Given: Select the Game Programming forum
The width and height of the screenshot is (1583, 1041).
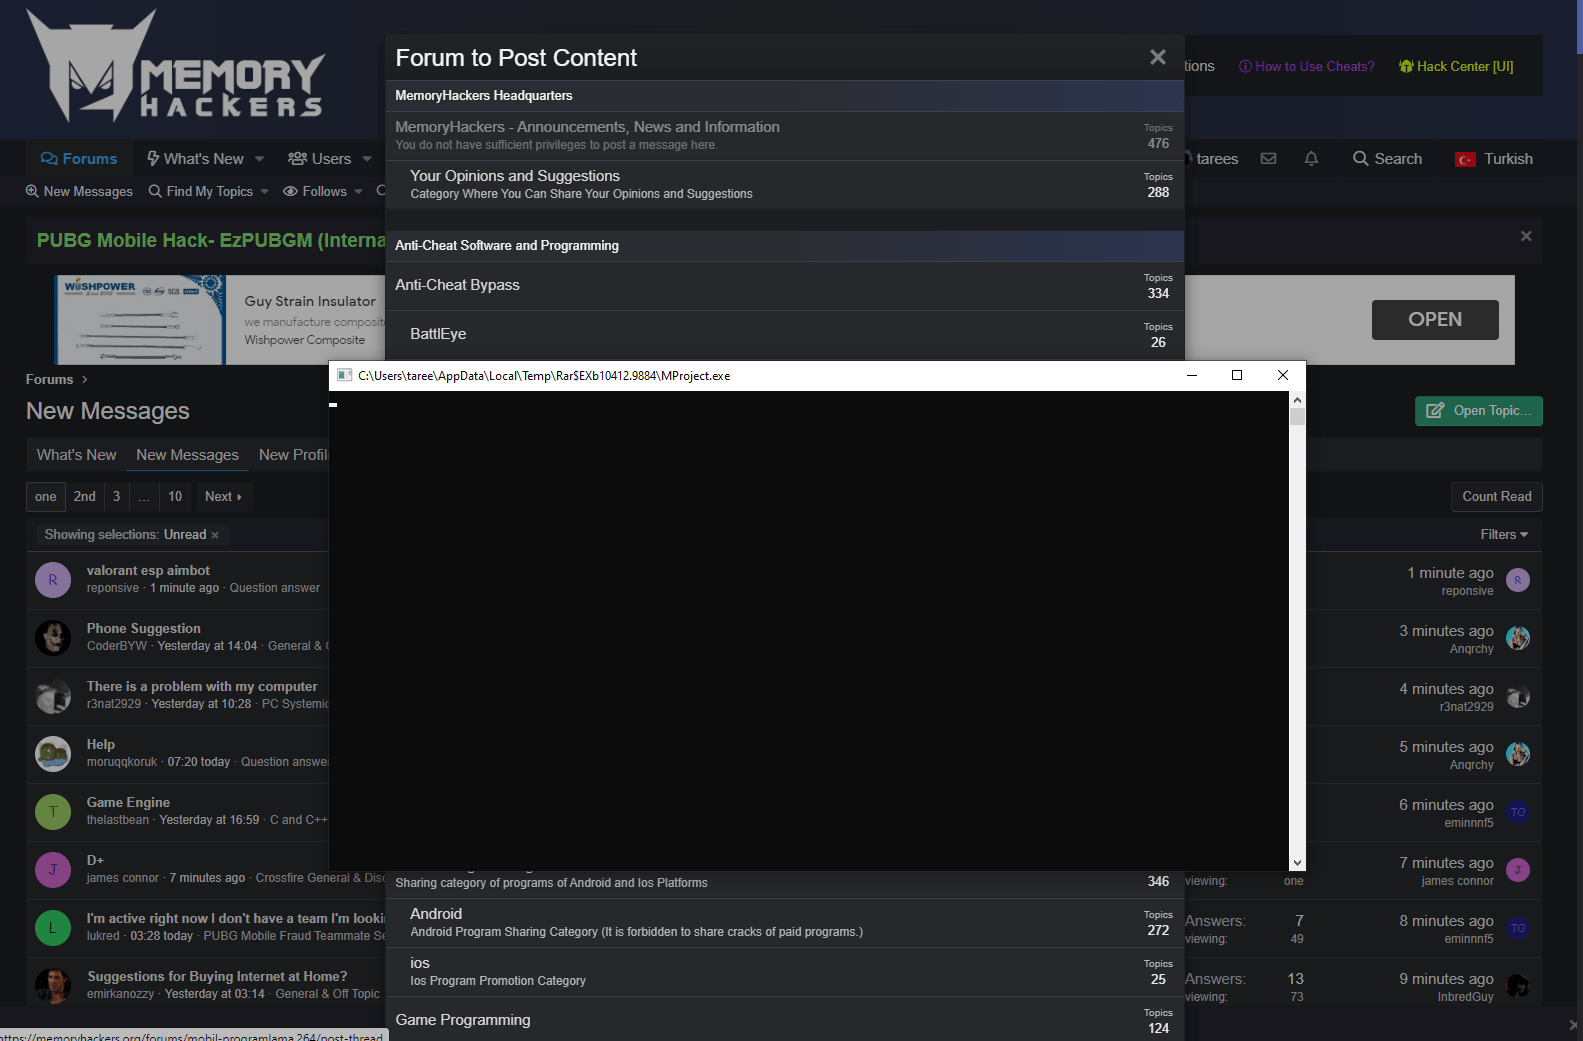Looking at the screenshot, I should coord(785,1019).
